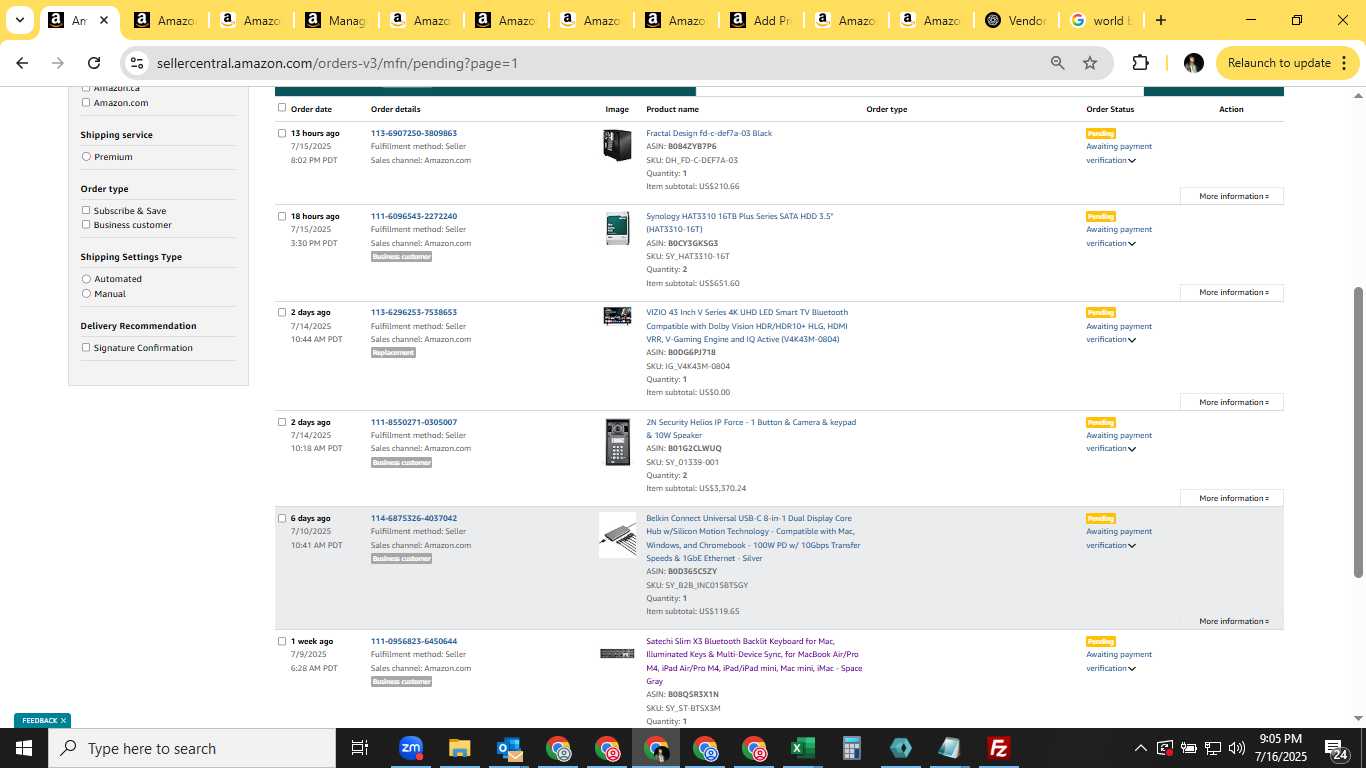Open site information icon in address bar
The width and height of the screenshot is (1366, 768).
pyautogui.click(x=137, y=63)
